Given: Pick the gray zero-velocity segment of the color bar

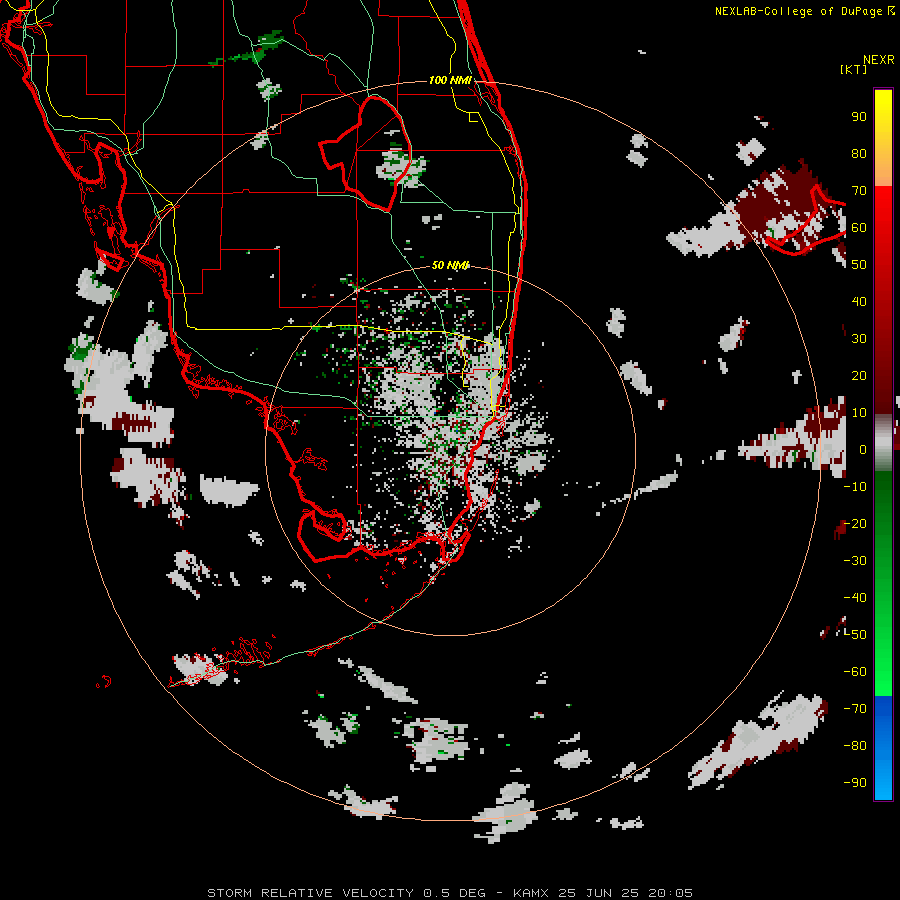Looking at the screenshot, I should (x=883, y=442).
